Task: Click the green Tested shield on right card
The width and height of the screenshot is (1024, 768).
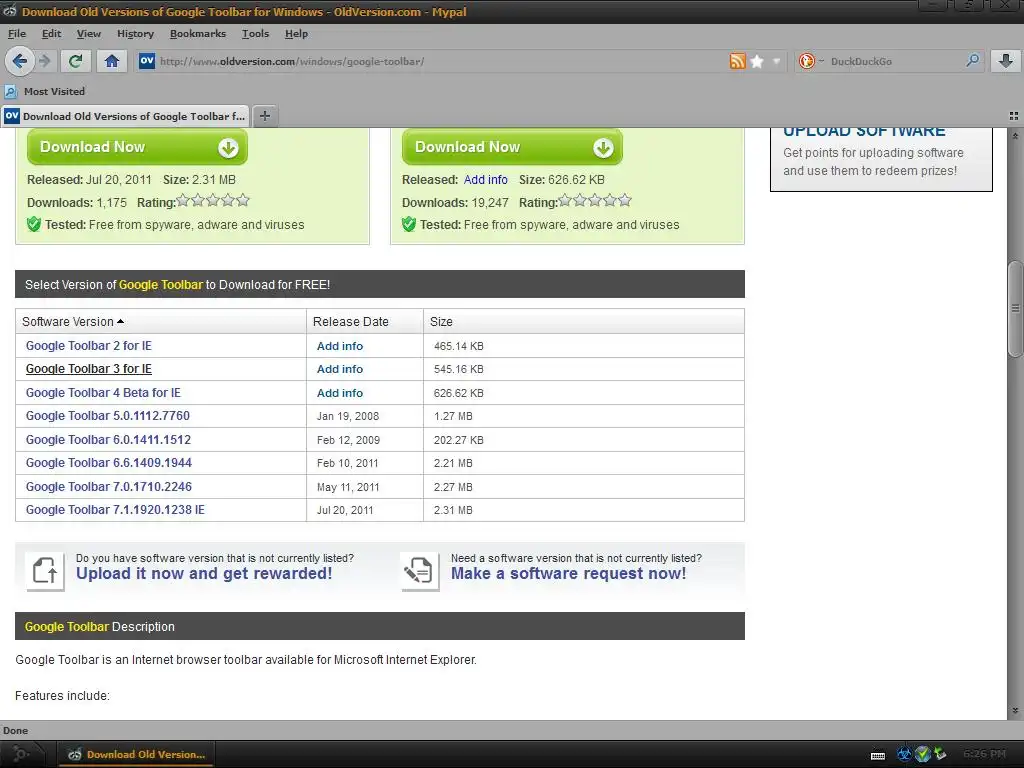Action: click(409, 225)
